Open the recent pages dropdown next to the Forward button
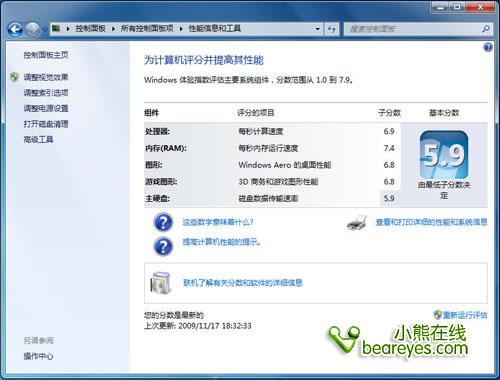The width and height of the screenshot is (500, 380). 44,30
